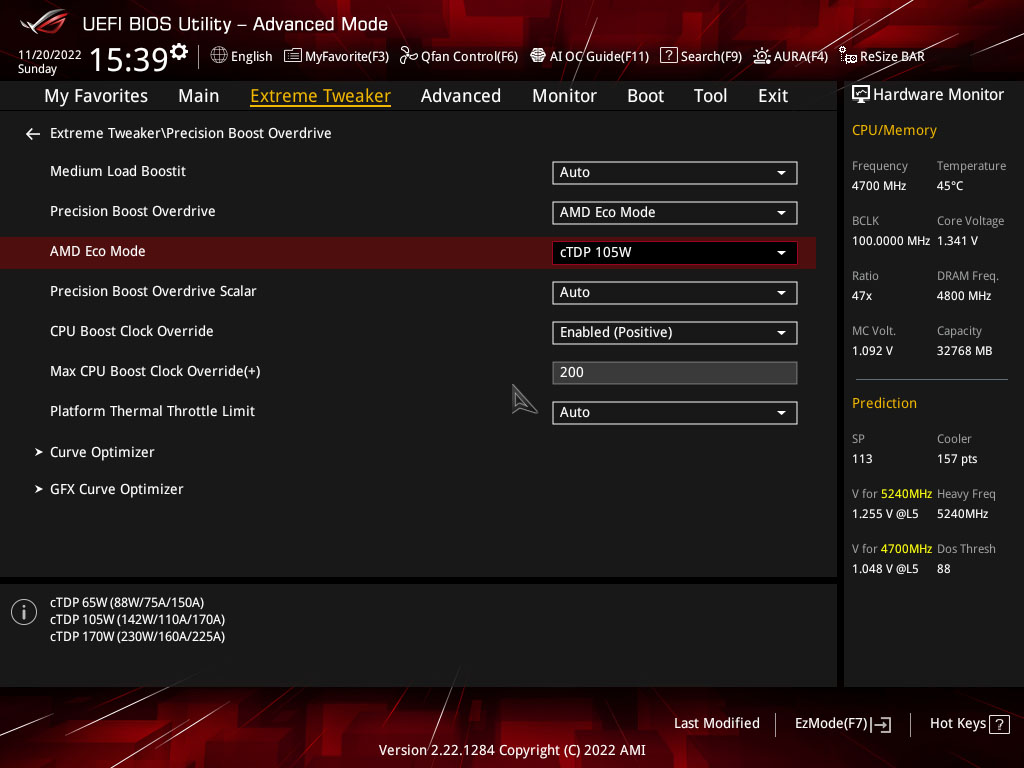This screenshot has width=1024, height=768.
Task: Switch to the Monitor tab
Action: pos(564,96)
